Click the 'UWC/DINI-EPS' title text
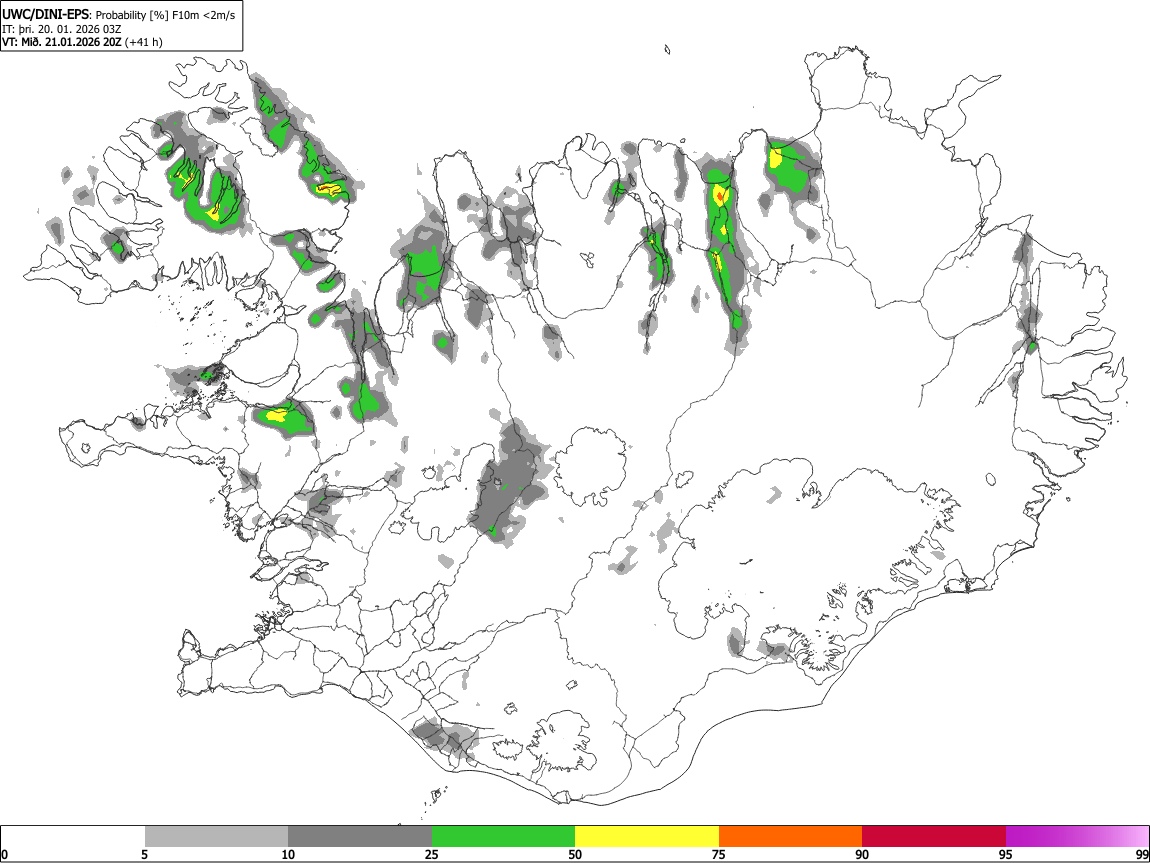The width and height of the screenshot is (1150, 863). click(x=46, y=15)
